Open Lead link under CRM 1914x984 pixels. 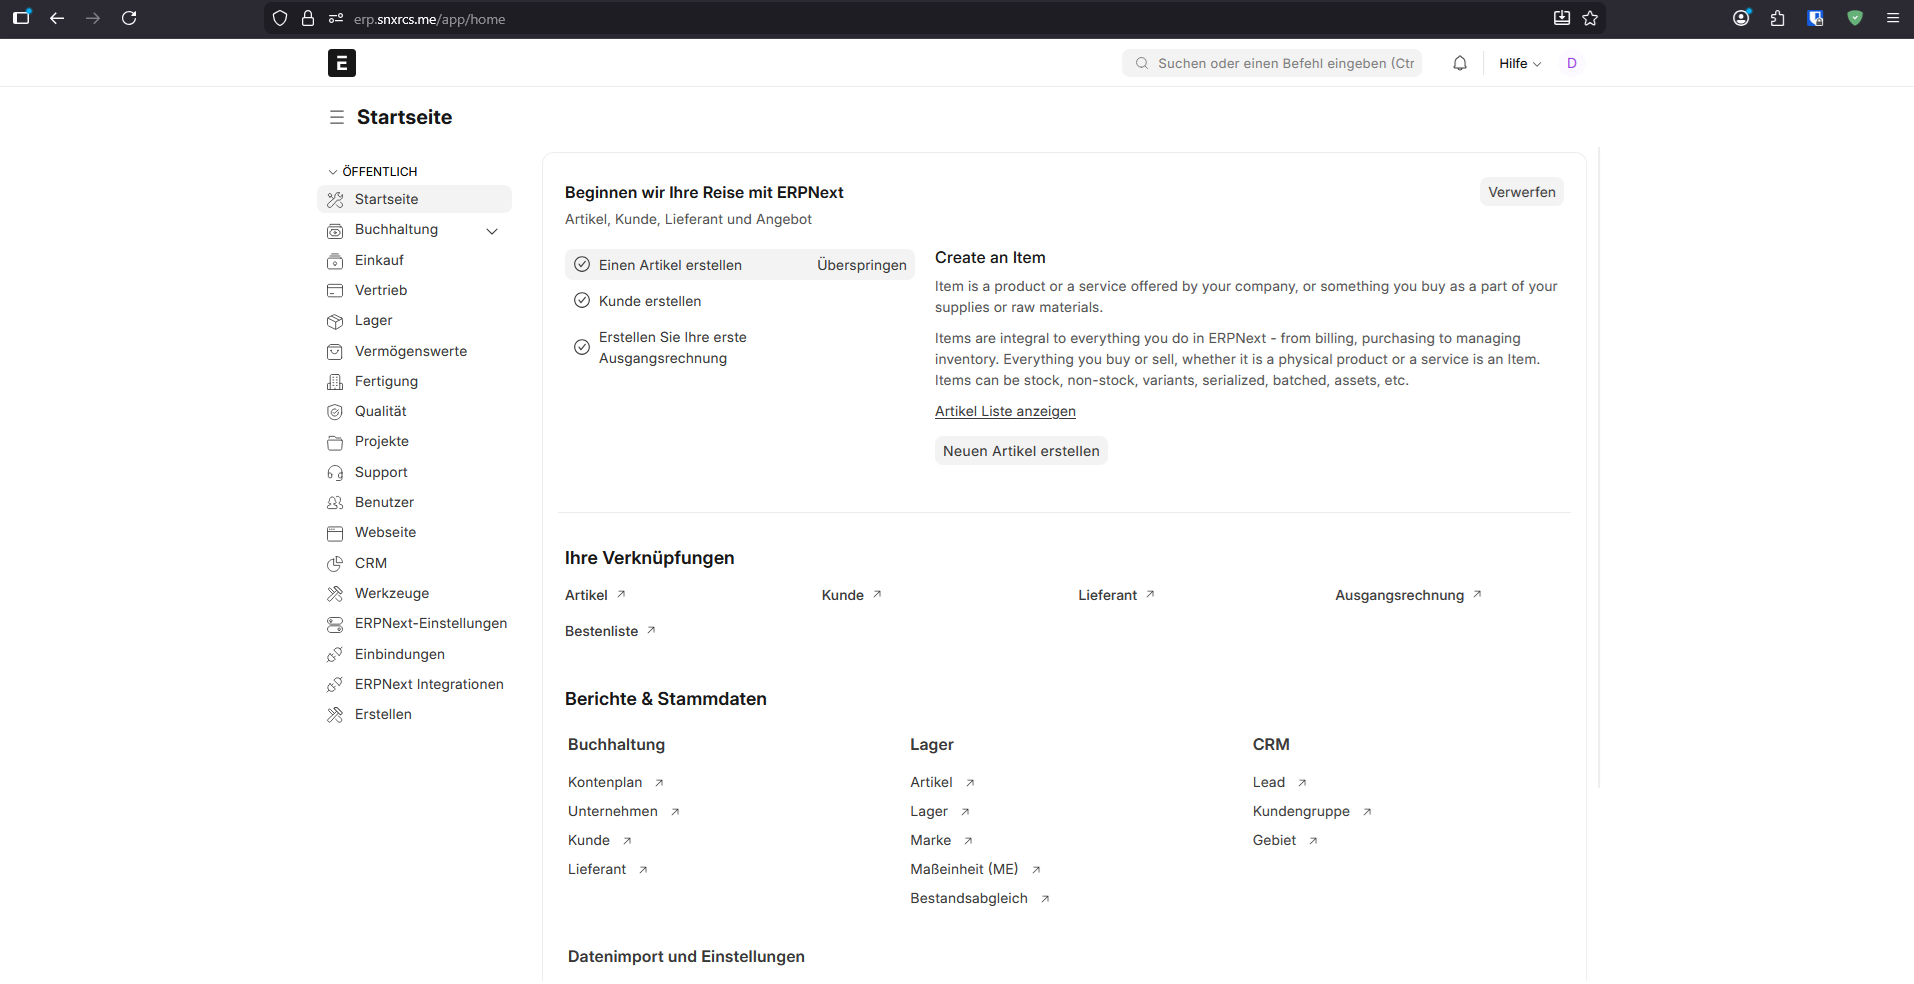1280,782
